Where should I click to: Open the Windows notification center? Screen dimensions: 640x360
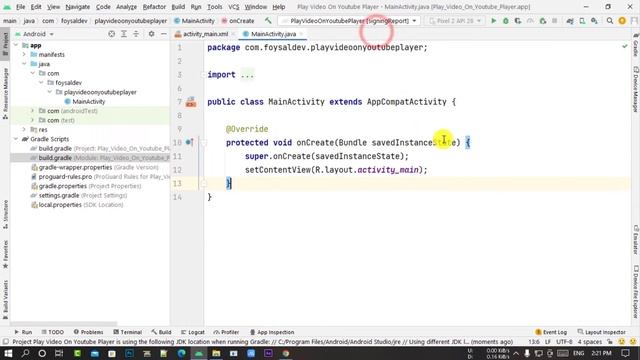pos(625,353)
